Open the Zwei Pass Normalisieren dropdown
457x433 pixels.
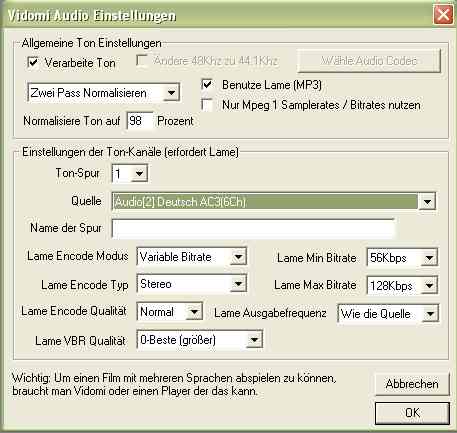click(x=104, y=93)
